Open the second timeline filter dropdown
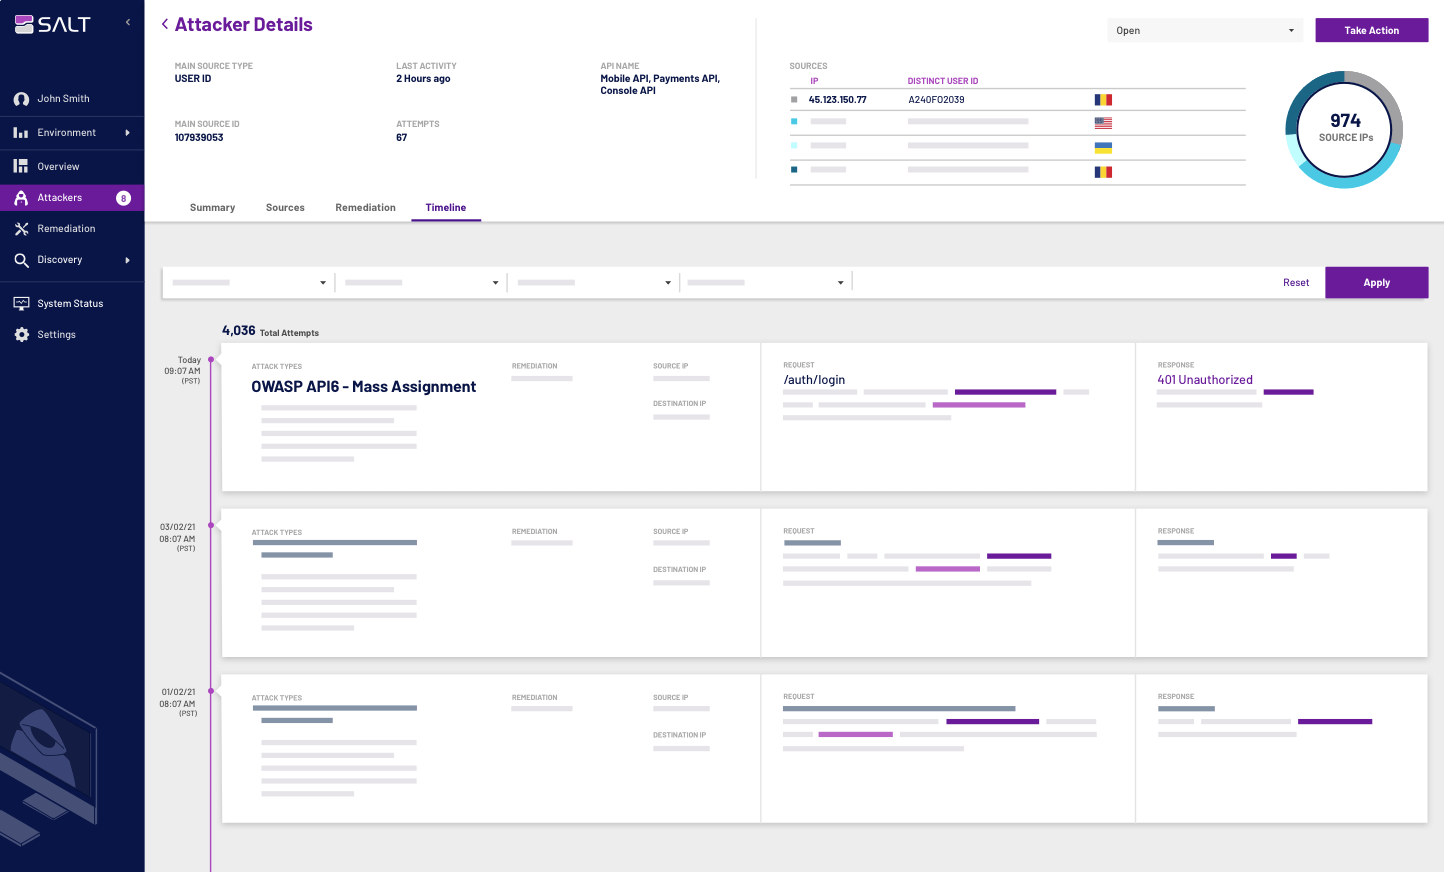1444x872 pixels. pos(421,283)
